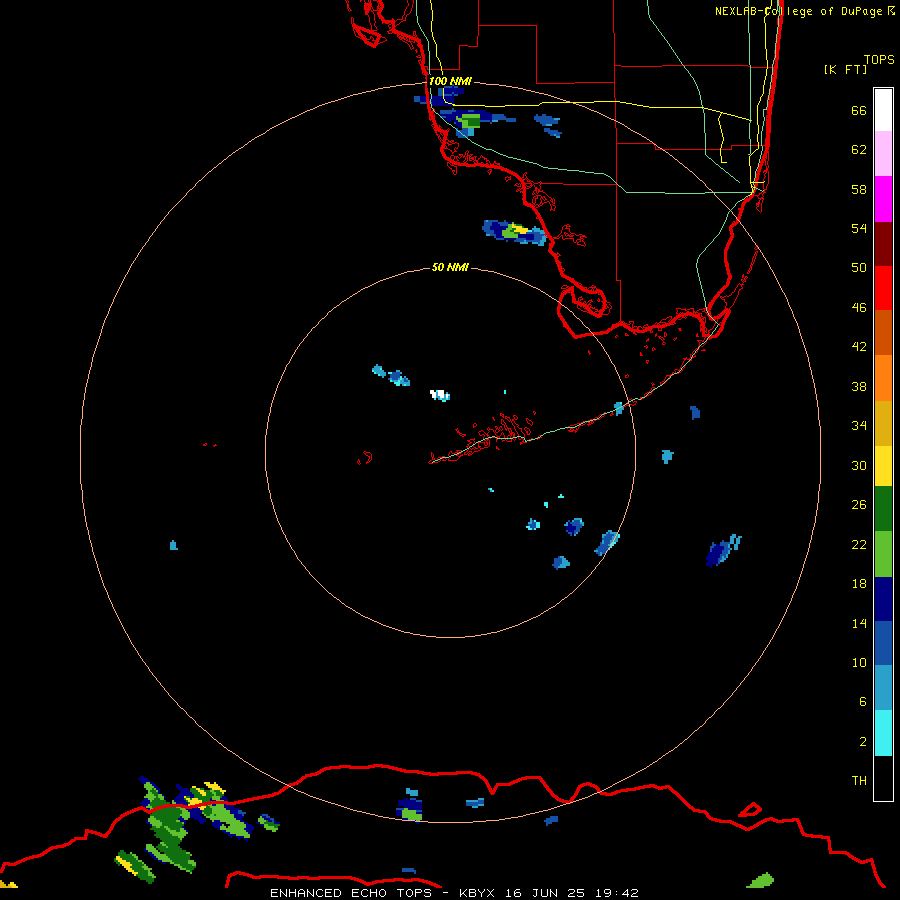Screen dimensions: 900x900
Task: Click the TH label on the scale
Action: coord(859,780)
